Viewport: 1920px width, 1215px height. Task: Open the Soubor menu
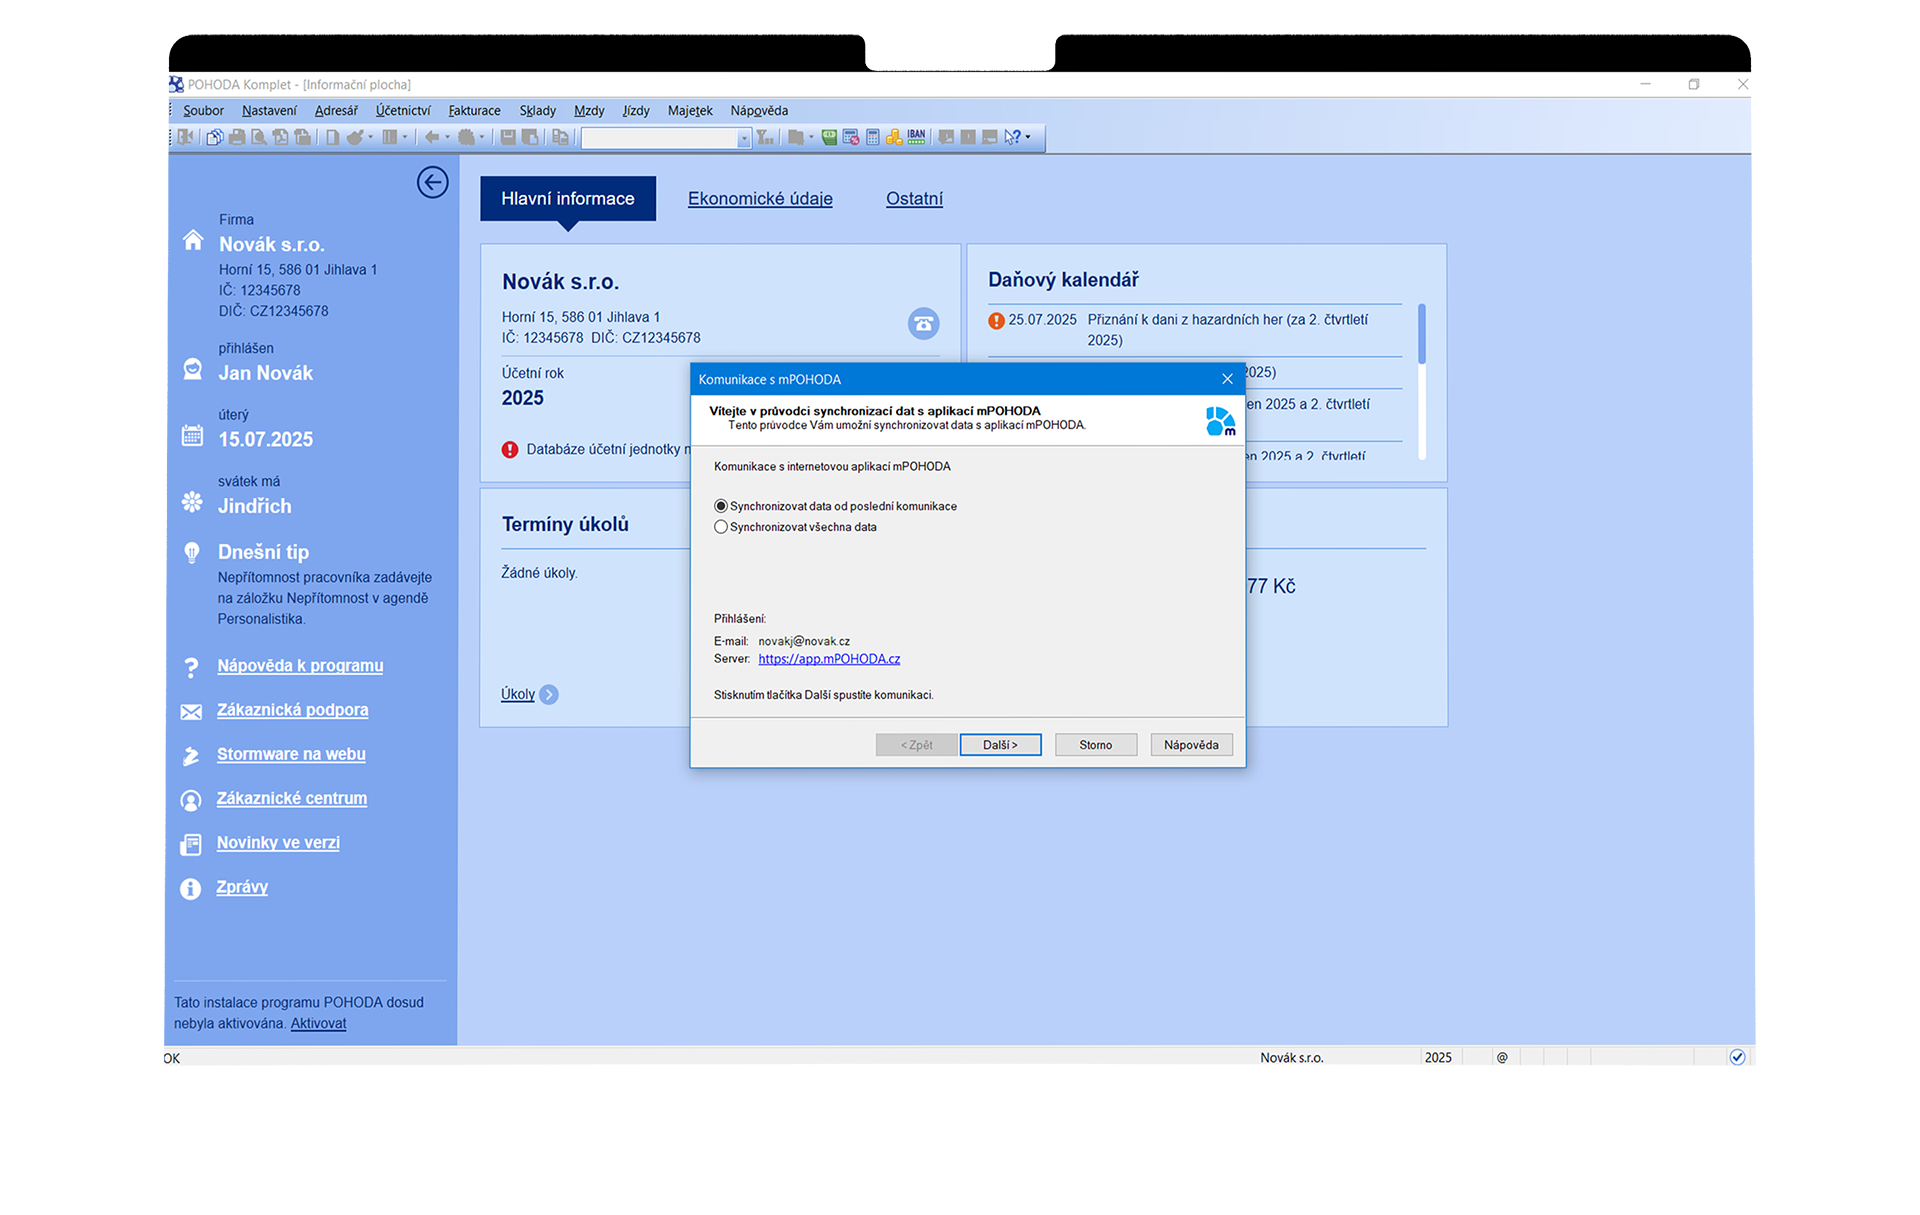click(203, 111)
